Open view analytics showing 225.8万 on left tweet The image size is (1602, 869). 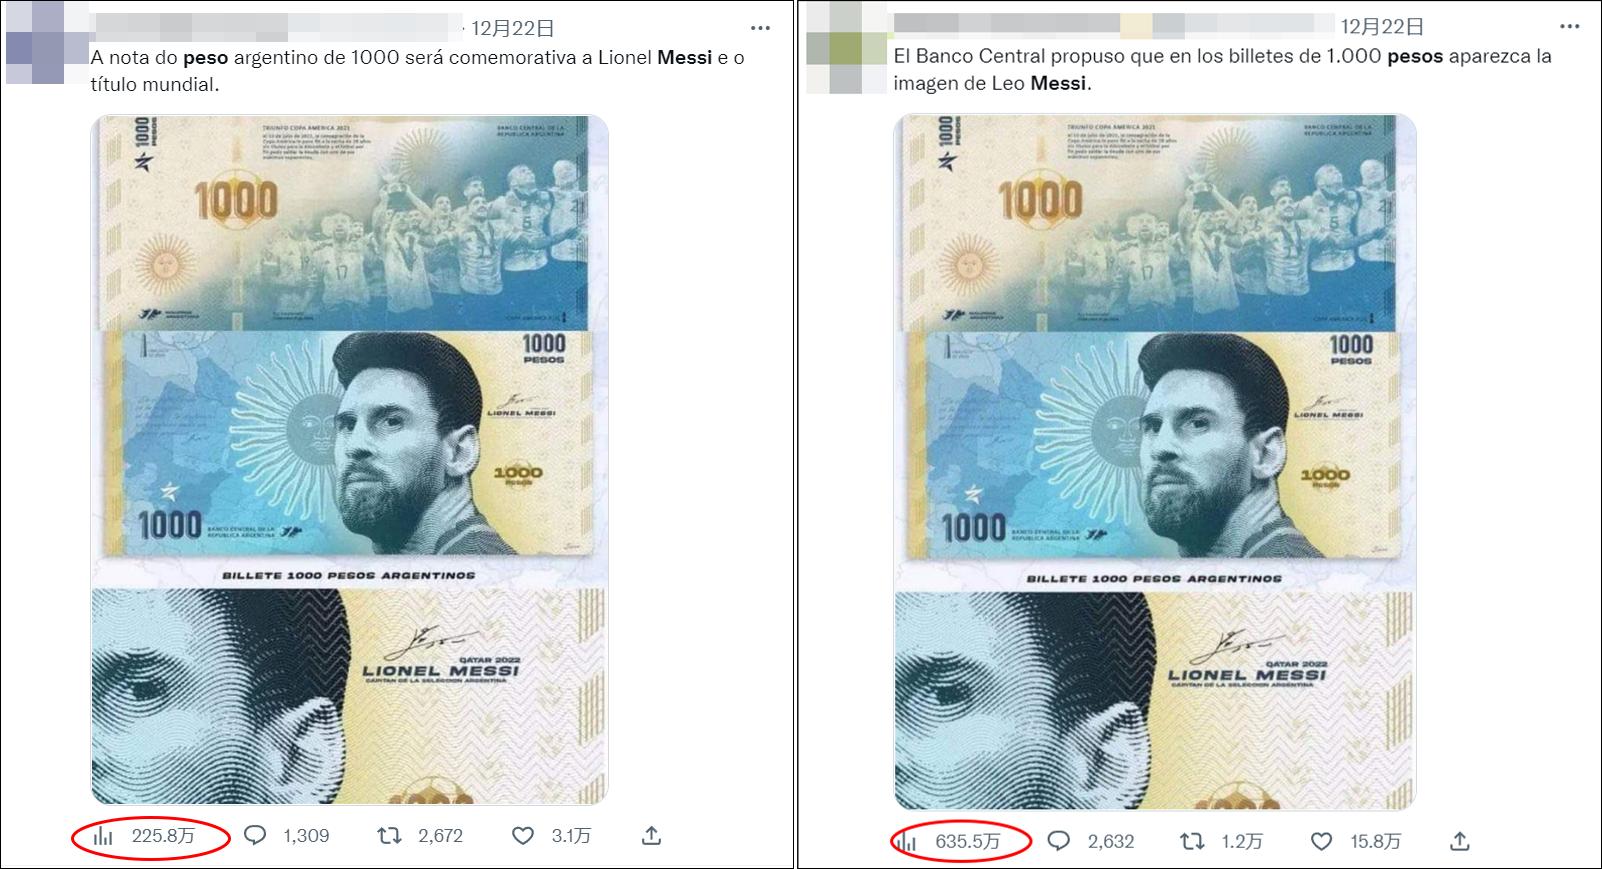[146, 836]
